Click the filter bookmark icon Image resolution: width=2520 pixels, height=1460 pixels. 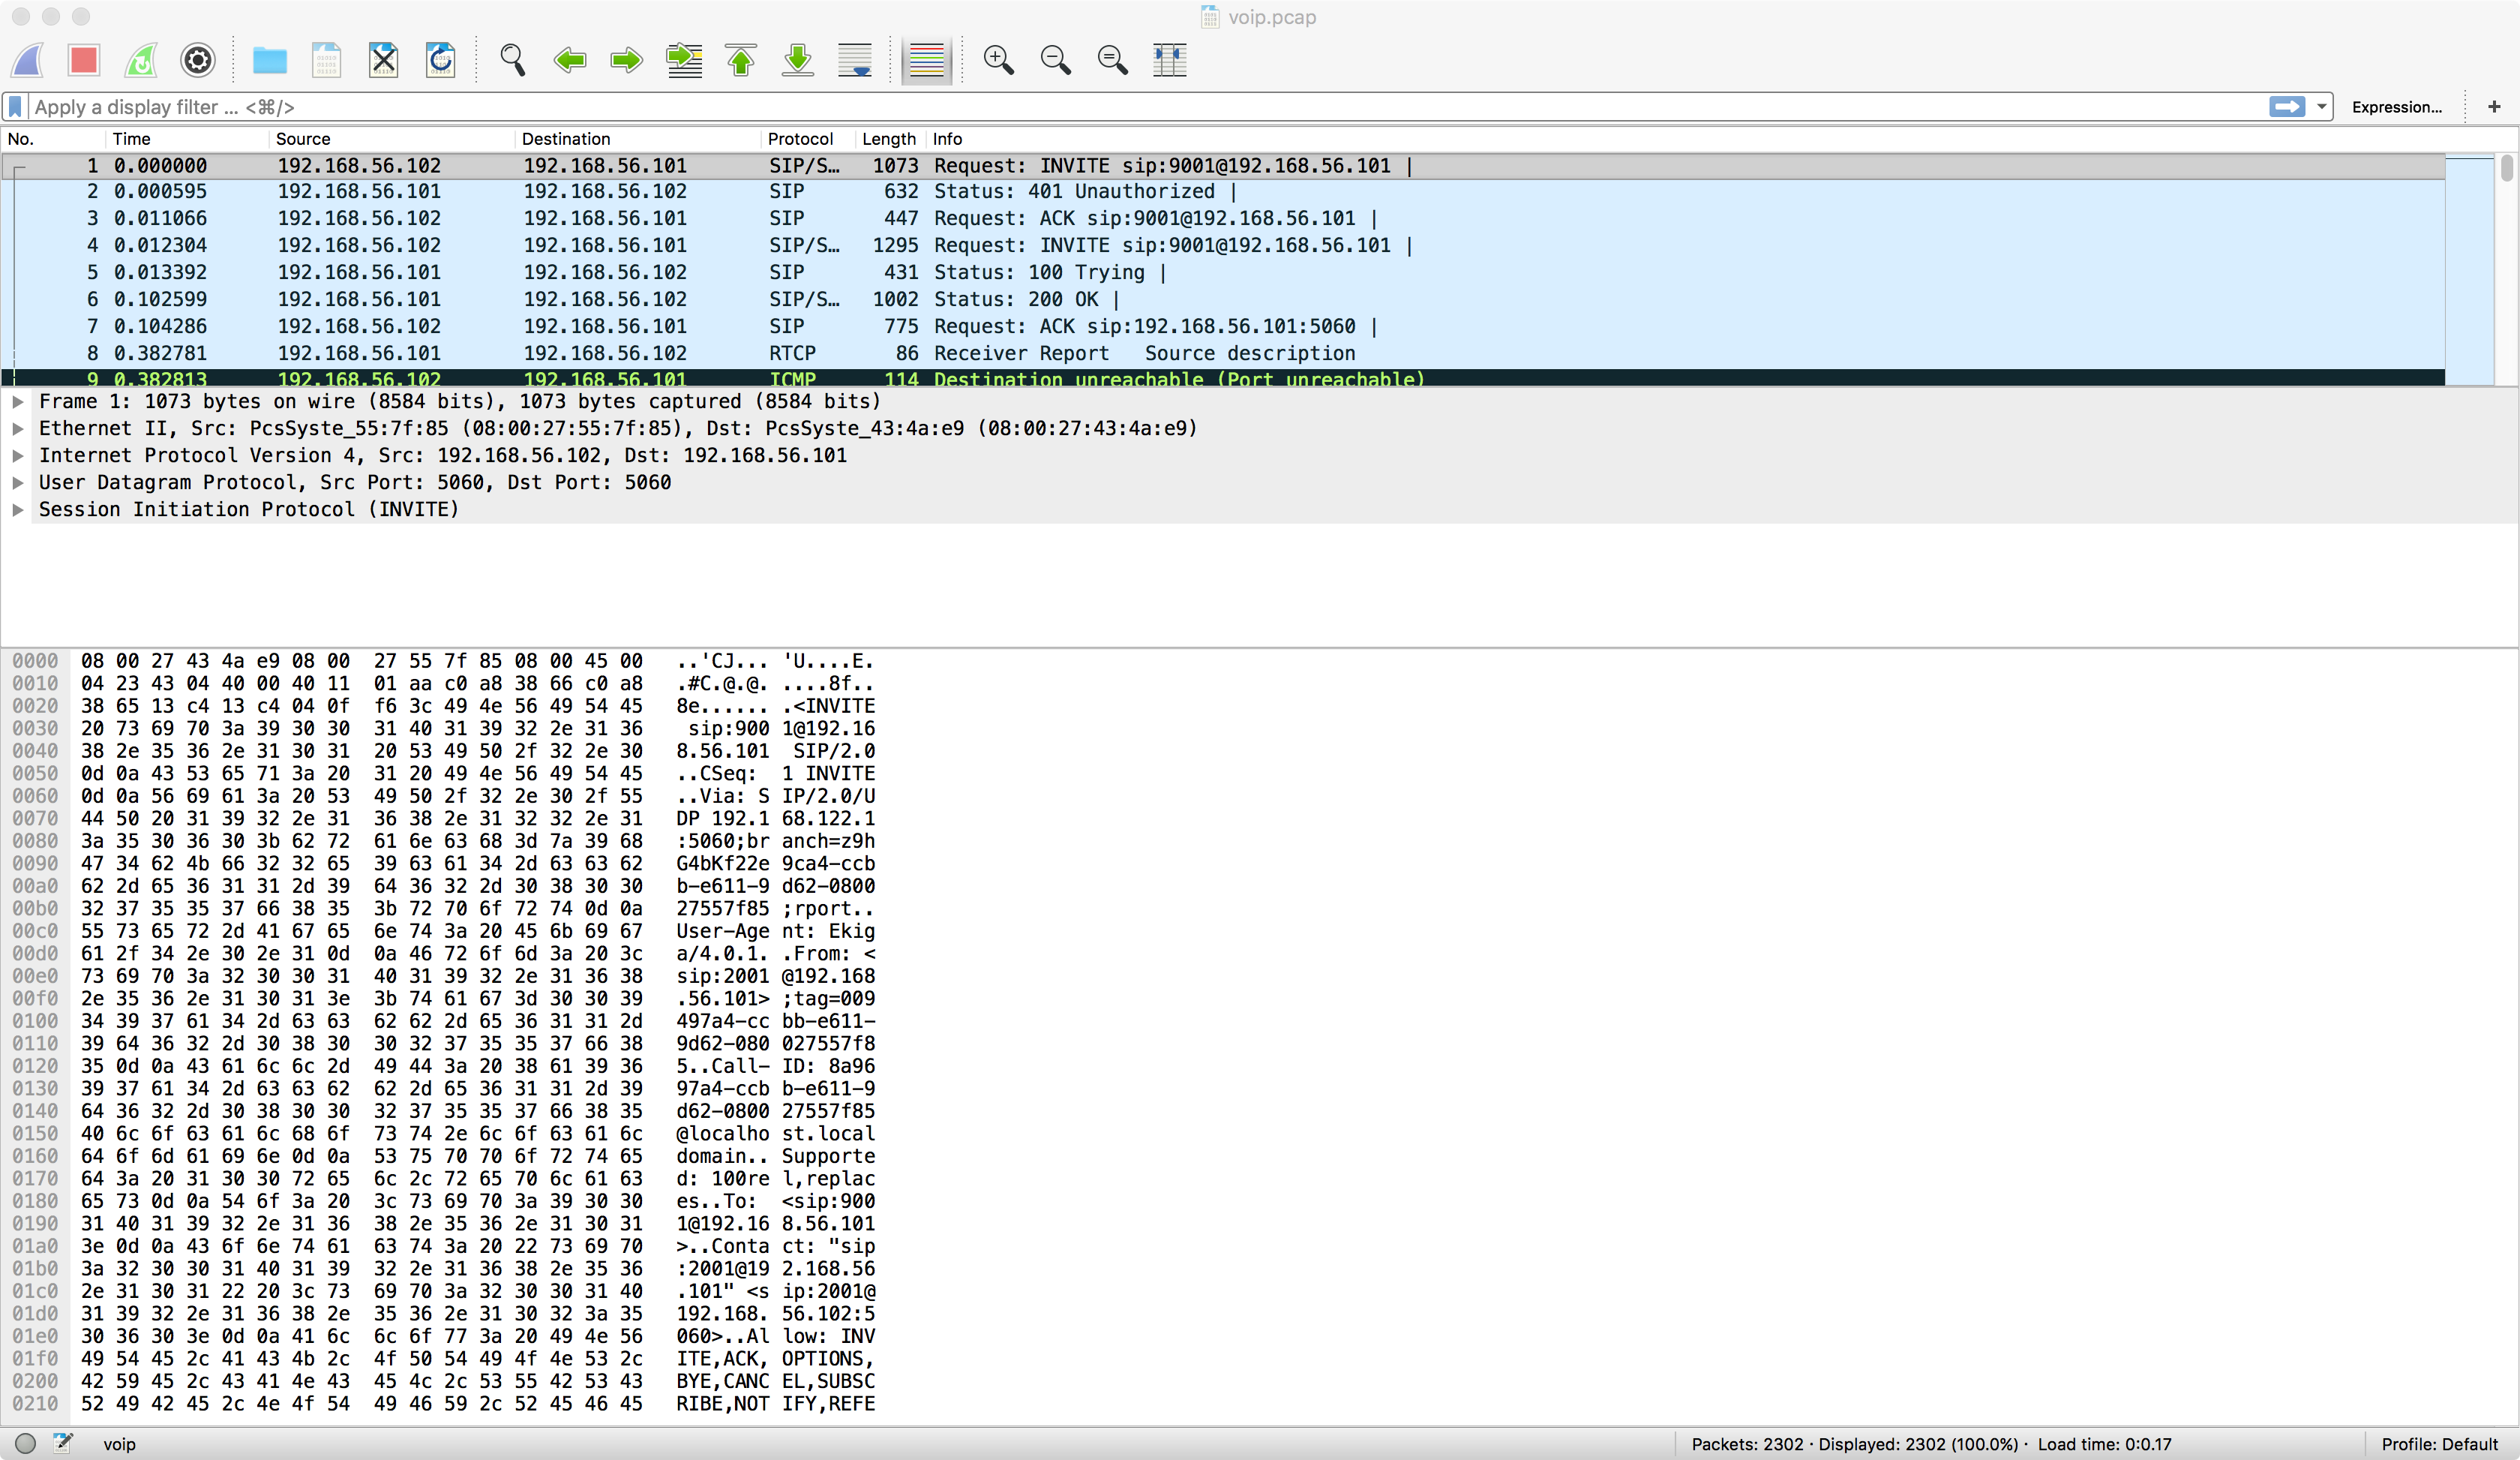[x=16, y=107]
